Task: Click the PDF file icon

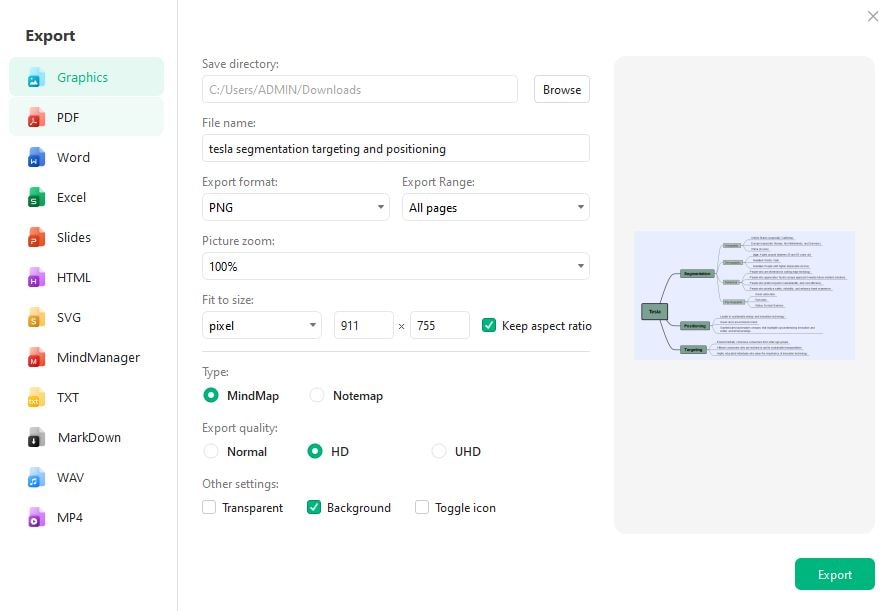Action: (36, 117)
